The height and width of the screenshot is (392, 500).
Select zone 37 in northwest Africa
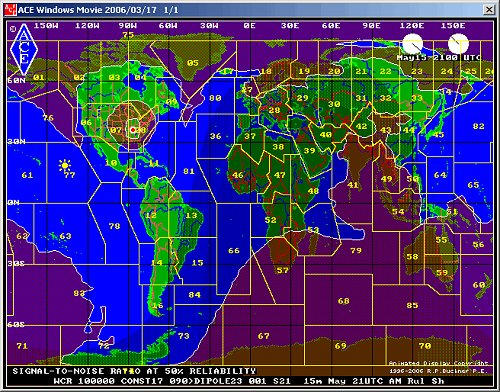coord(250,136)
